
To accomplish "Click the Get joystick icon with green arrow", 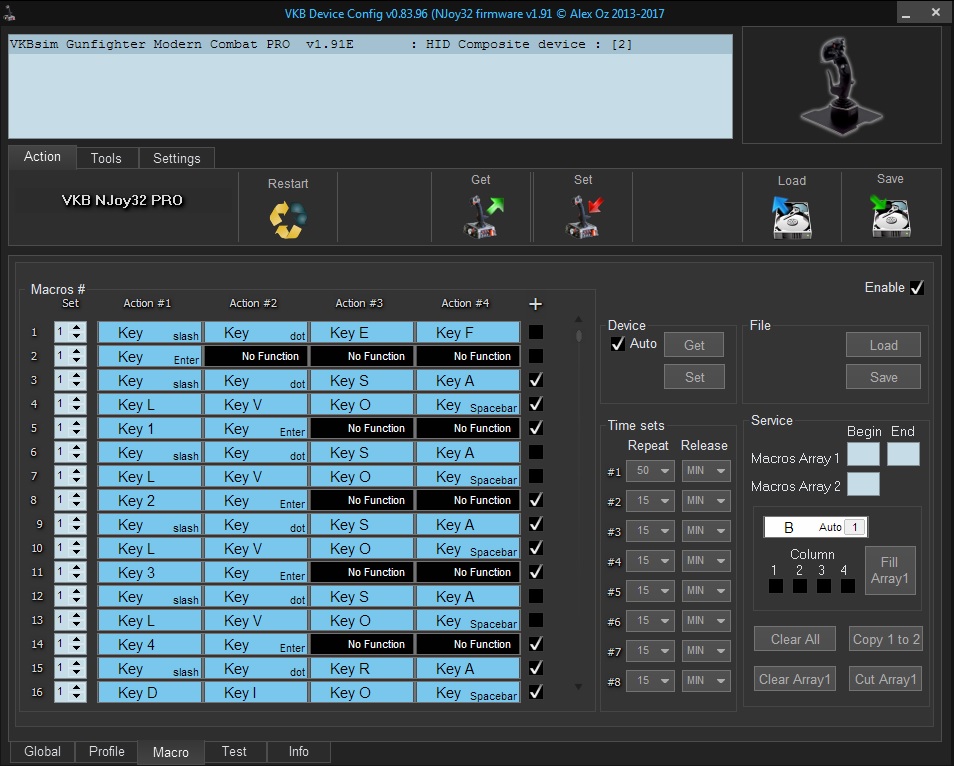I will (x=483, y=216).
